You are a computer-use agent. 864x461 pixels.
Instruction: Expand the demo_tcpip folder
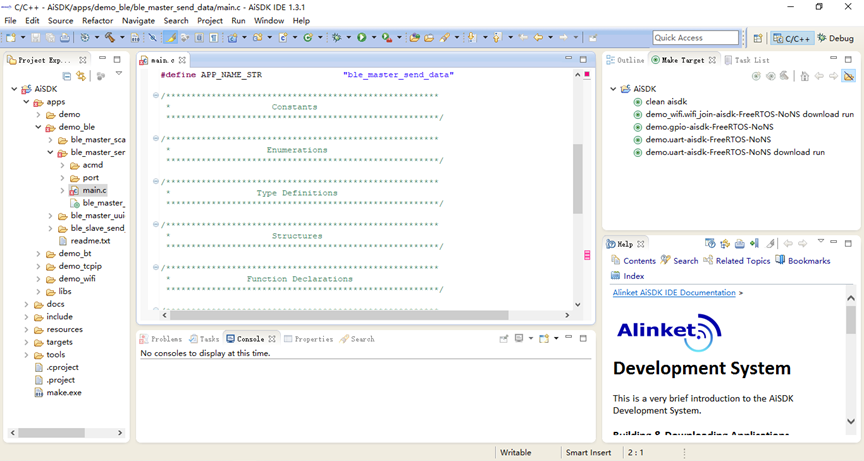pyautogui.click(x=39, y=266)
